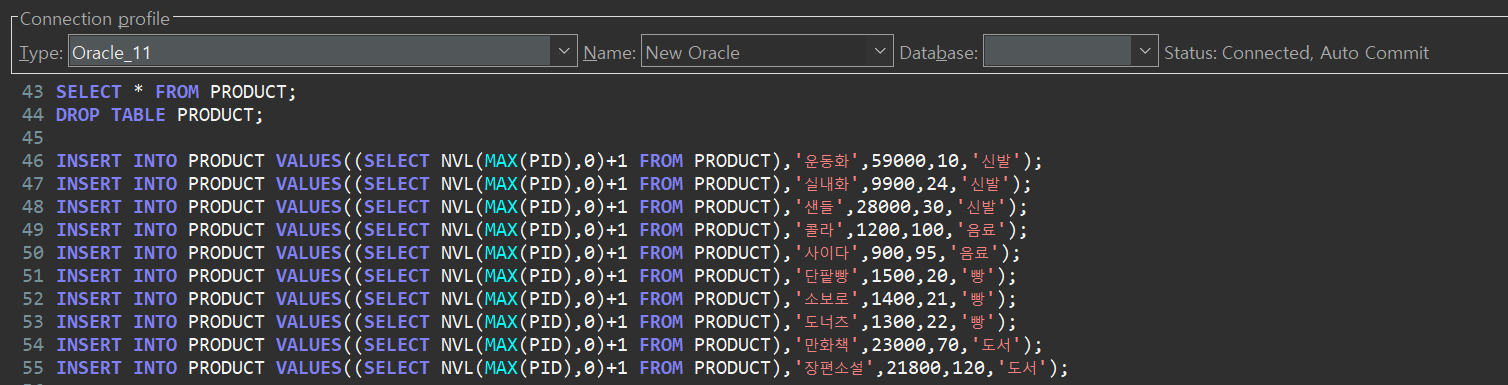Open the Type dropdown showing Oracle_11
Screen dimensions: 1508x385
pyautogui.click(x=322, y=52)
